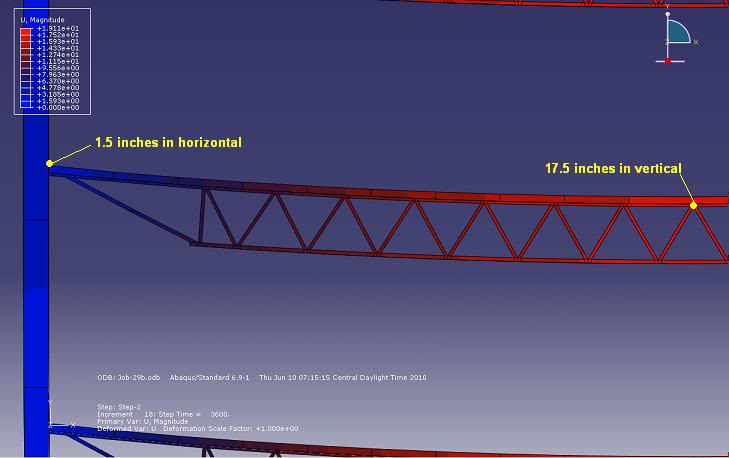Screen dimensions: 729x458
Task: Select the '17.5 inches in vertical' annotation text
Action: click(613, 168)
